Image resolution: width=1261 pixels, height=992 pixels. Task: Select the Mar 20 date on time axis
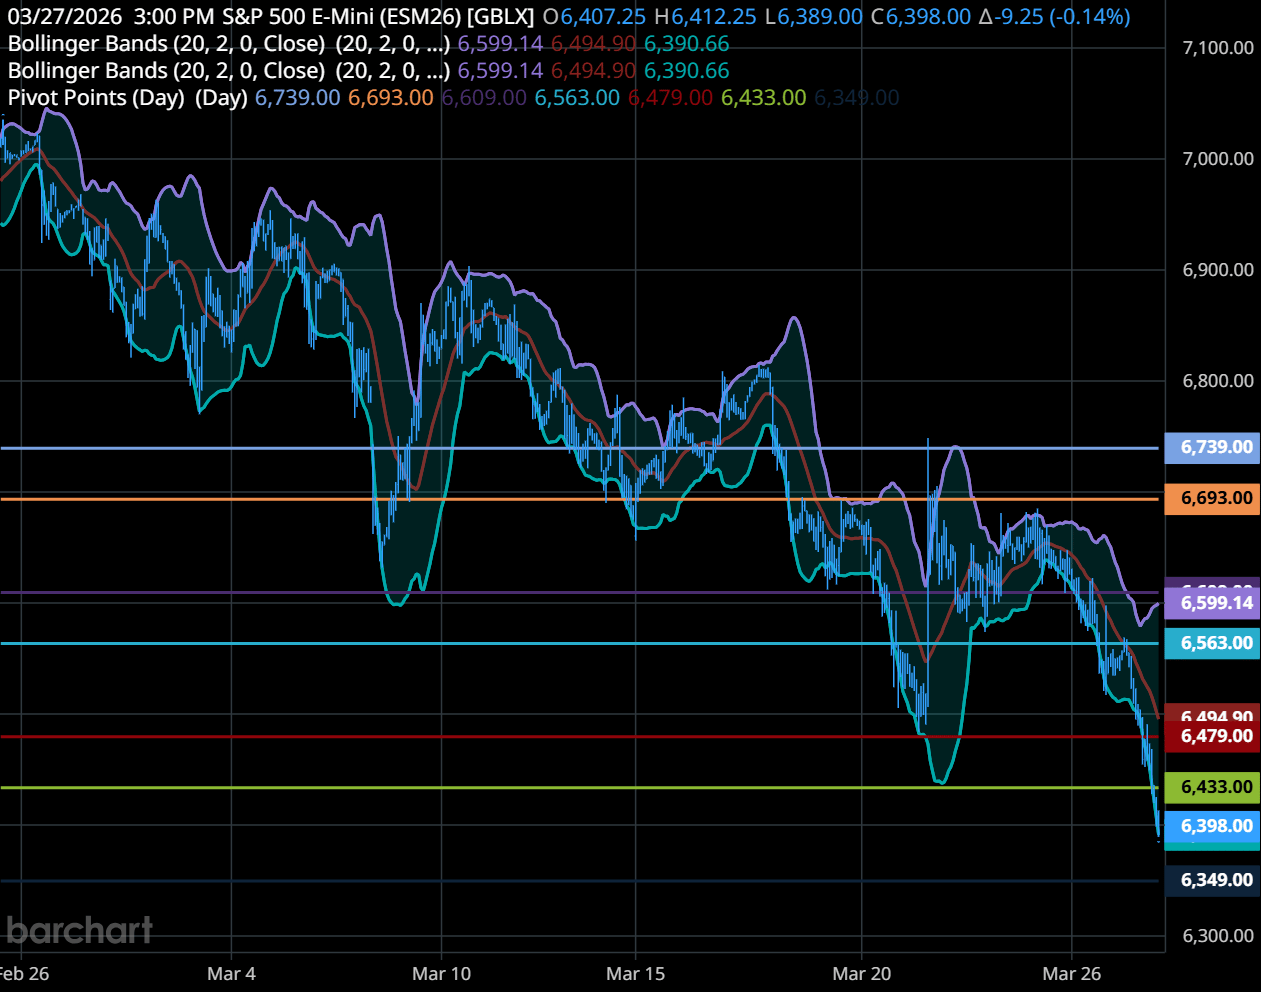pos(861,974)
